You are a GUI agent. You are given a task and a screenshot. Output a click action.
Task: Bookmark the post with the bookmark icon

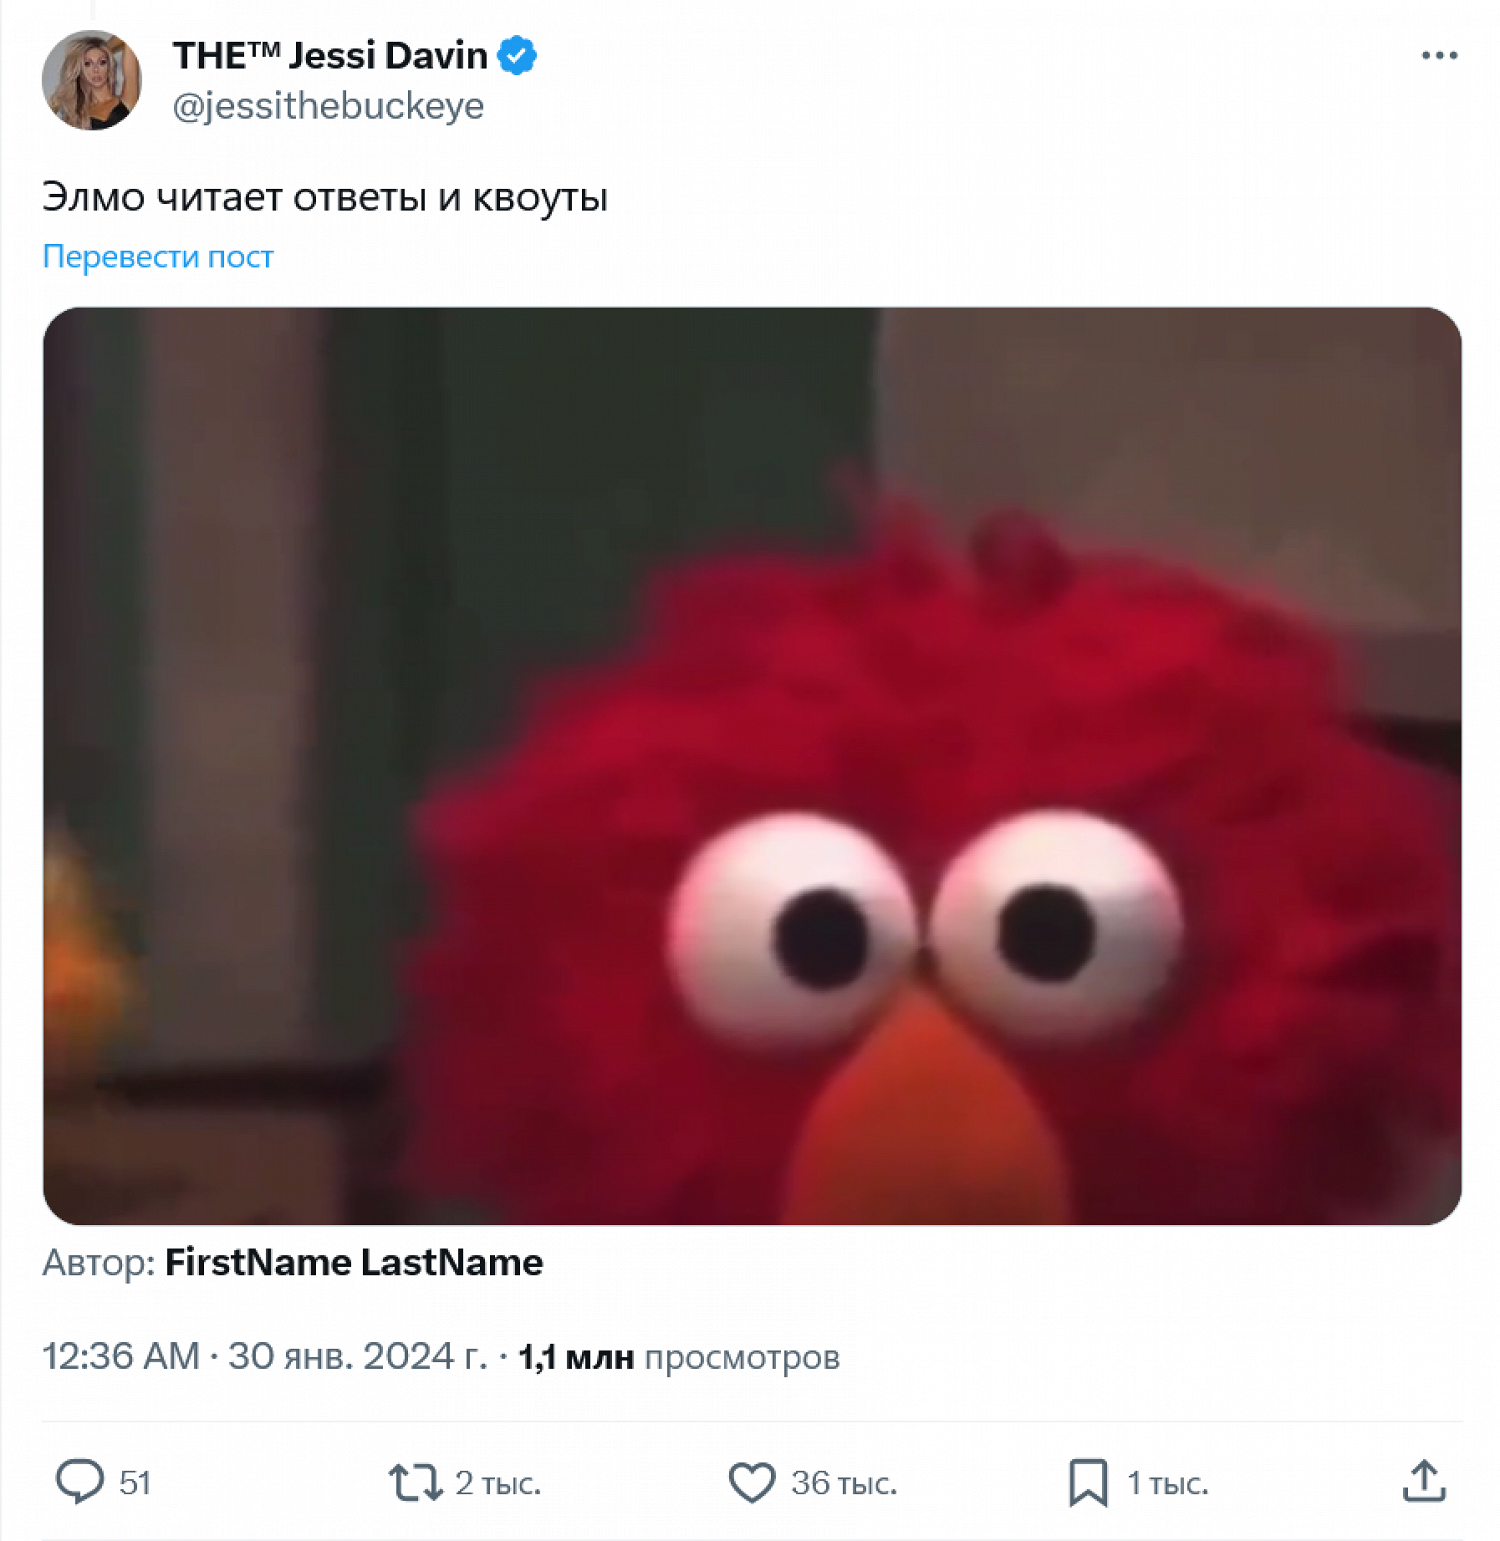pyautogui.click(x=1088, y=1482)
